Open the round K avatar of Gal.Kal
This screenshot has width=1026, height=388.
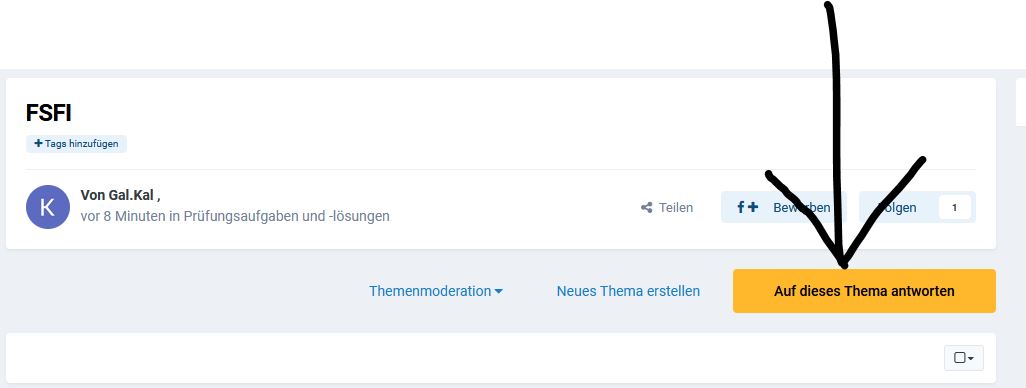(x=48, y=207)
